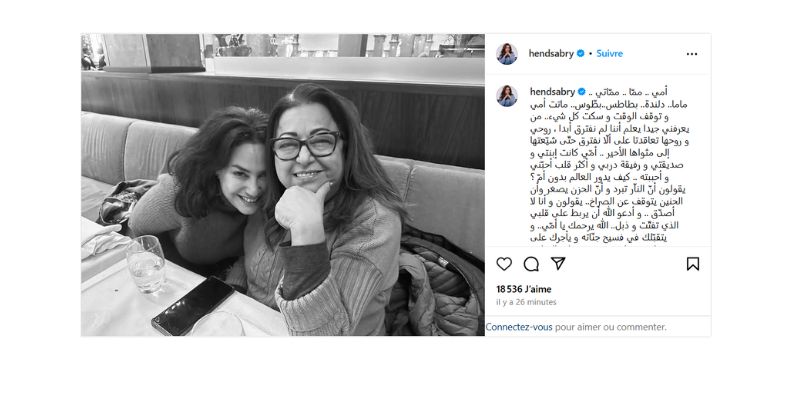Image resolution: width=800 pixels, height=400 pixels.
Task: Click the 'il y a 26 minutes' timestamp
Action: [x=526, y=302]
